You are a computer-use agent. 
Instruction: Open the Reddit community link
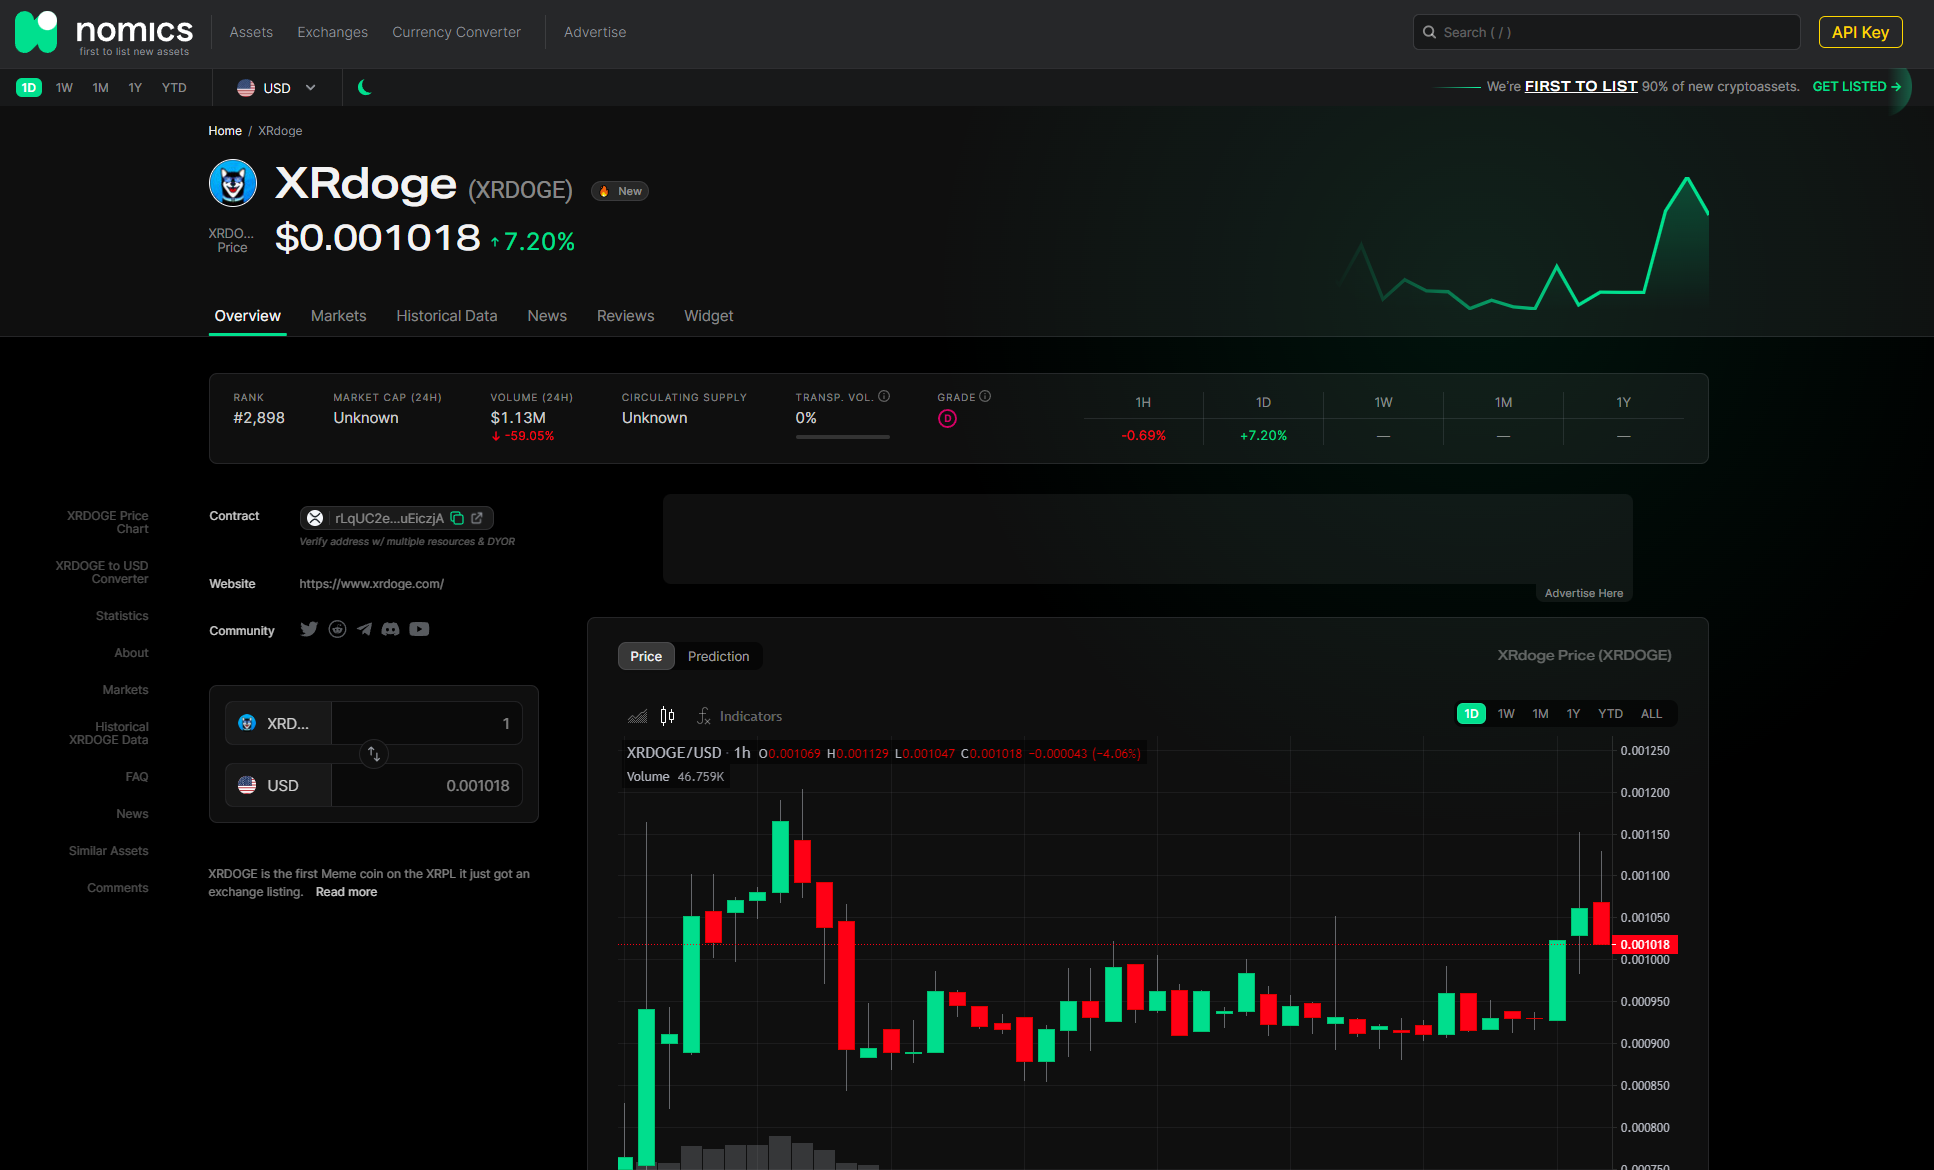pyautogui.click(x=337, y=629)
